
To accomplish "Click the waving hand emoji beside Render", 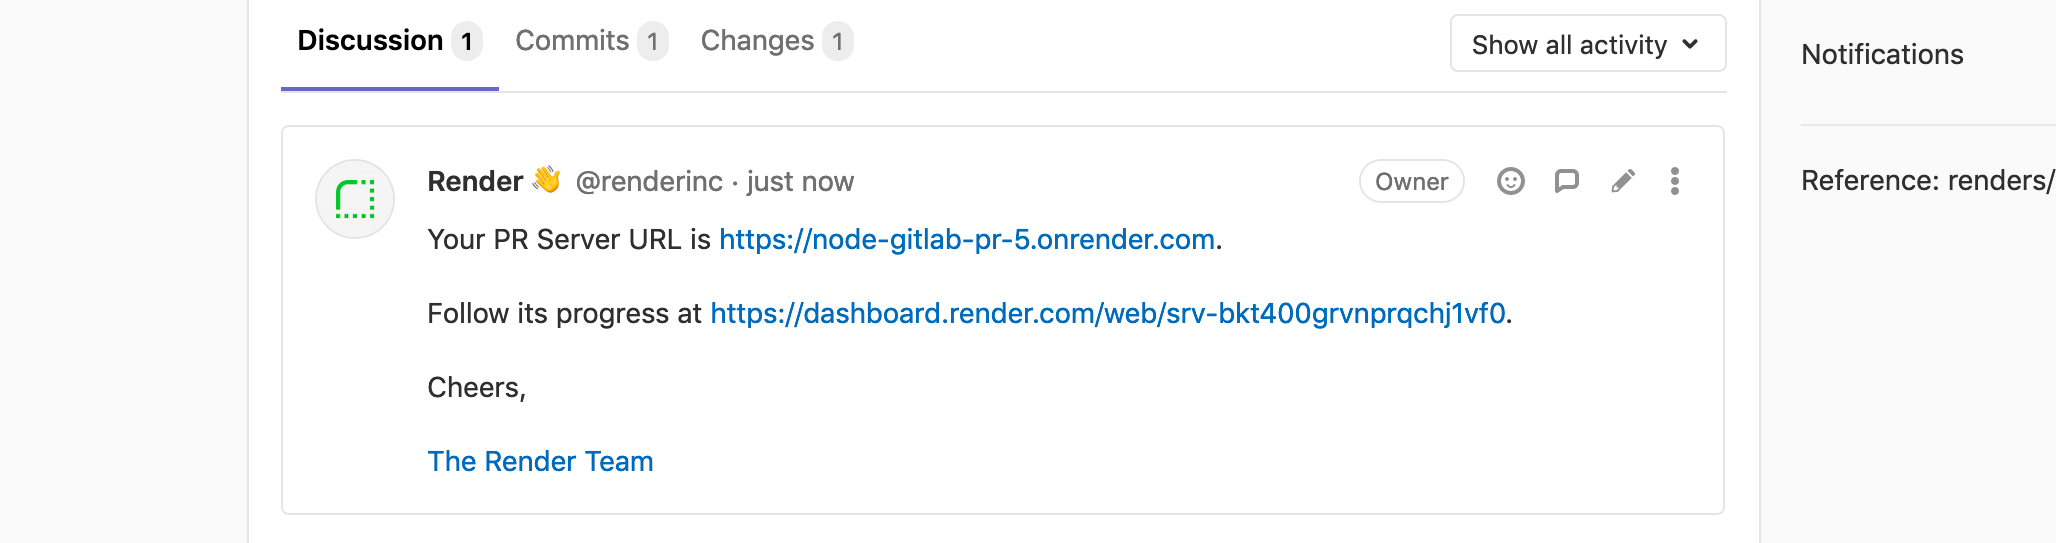I will pyautogui.click(x=547, y=179).
